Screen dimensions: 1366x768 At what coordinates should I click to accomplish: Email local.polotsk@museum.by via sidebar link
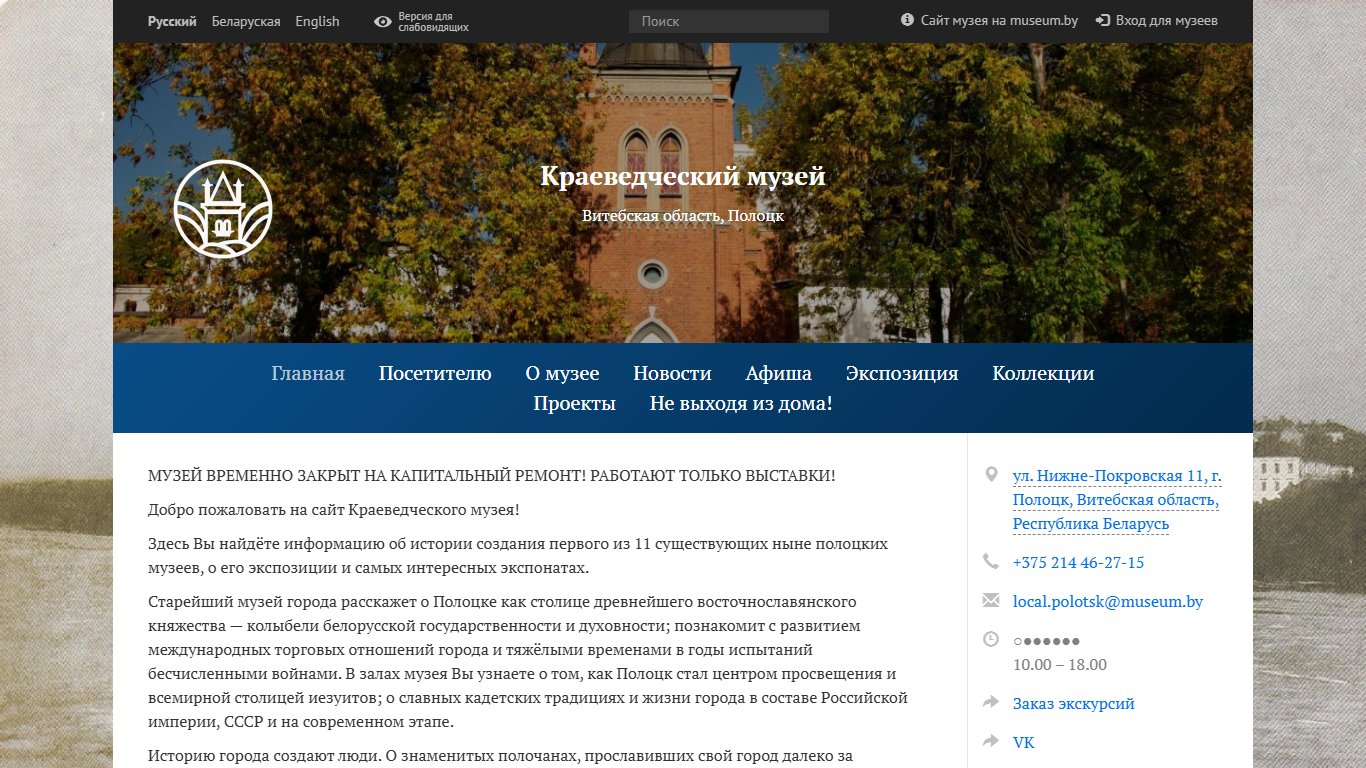(1108, 601)
